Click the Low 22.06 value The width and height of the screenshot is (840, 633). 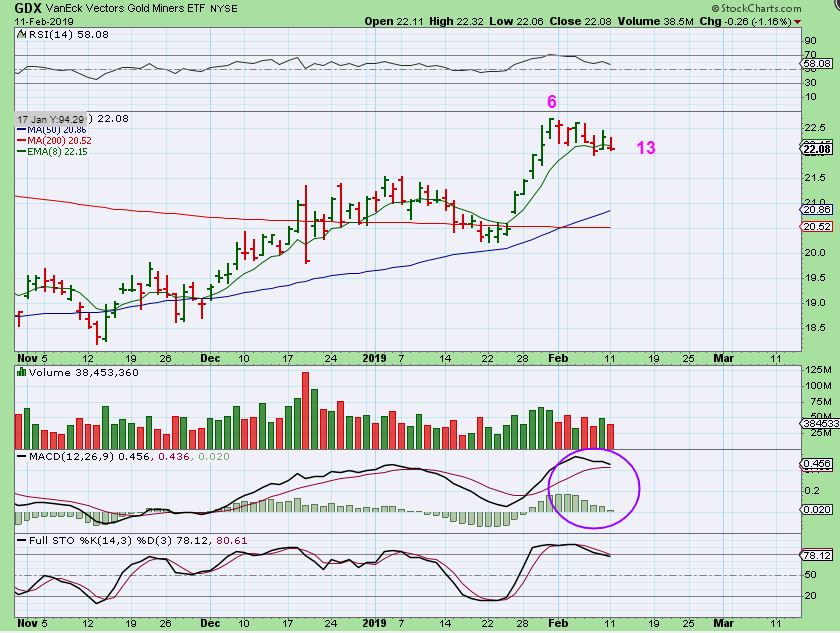(516, 21)
